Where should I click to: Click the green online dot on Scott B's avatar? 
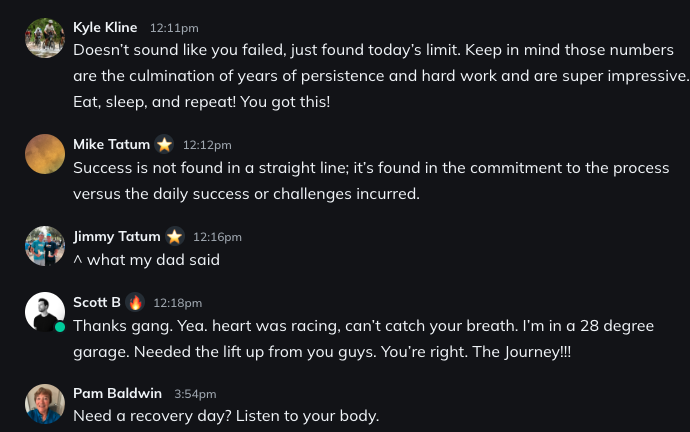(60, 327)
